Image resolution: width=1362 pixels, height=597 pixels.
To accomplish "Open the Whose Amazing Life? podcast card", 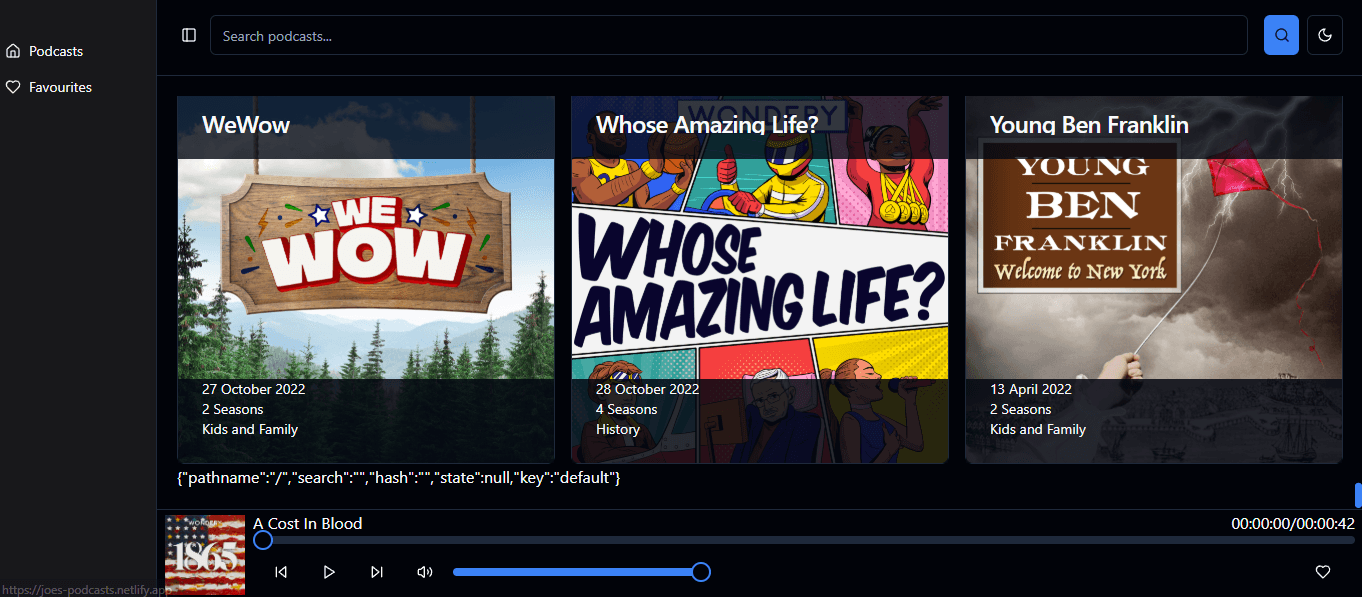I will click(759, 279).
